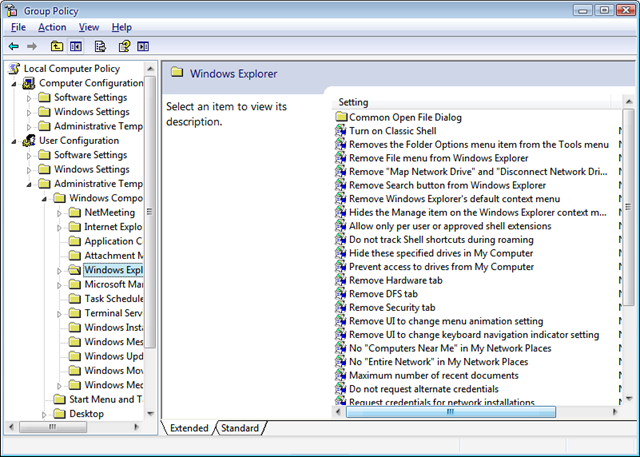Click the tree pane vertical scrollbar thumb
The width and height of the screenshot is (640, 457).
(x=150, y=212)
